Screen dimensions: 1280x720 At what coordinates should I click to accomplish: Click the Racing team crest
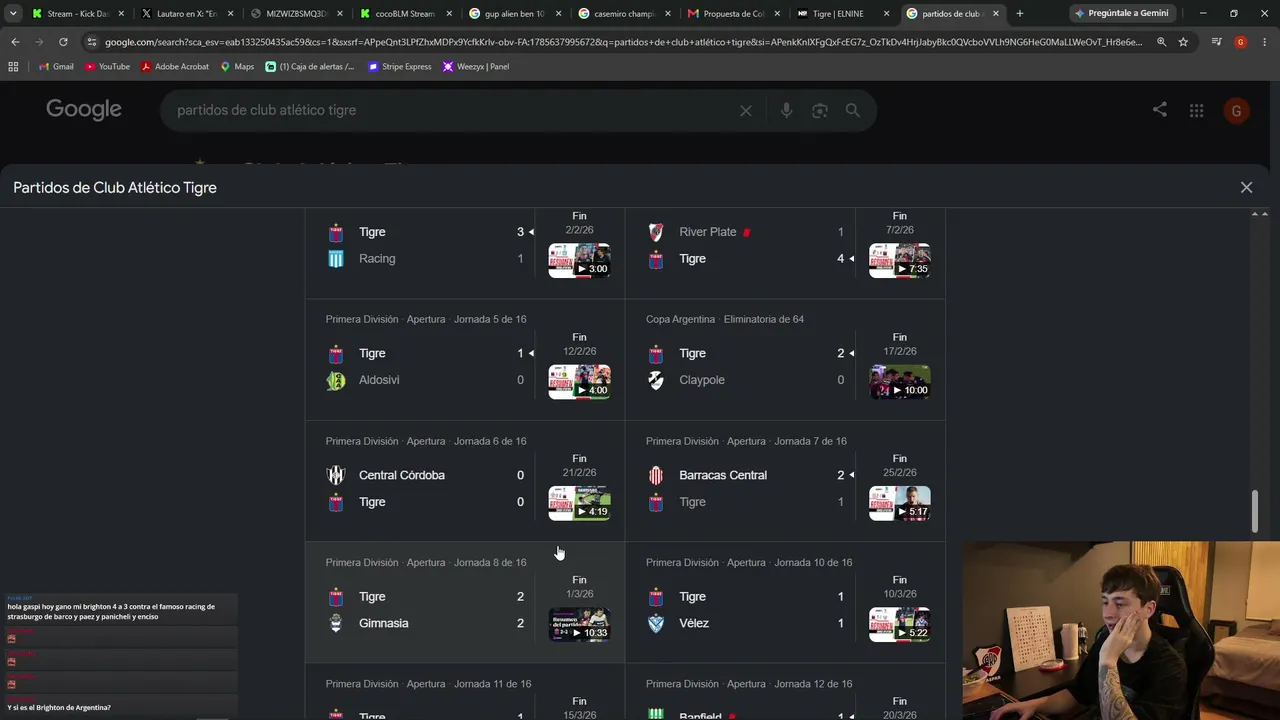pyautogui.click(x=336, y=259)
